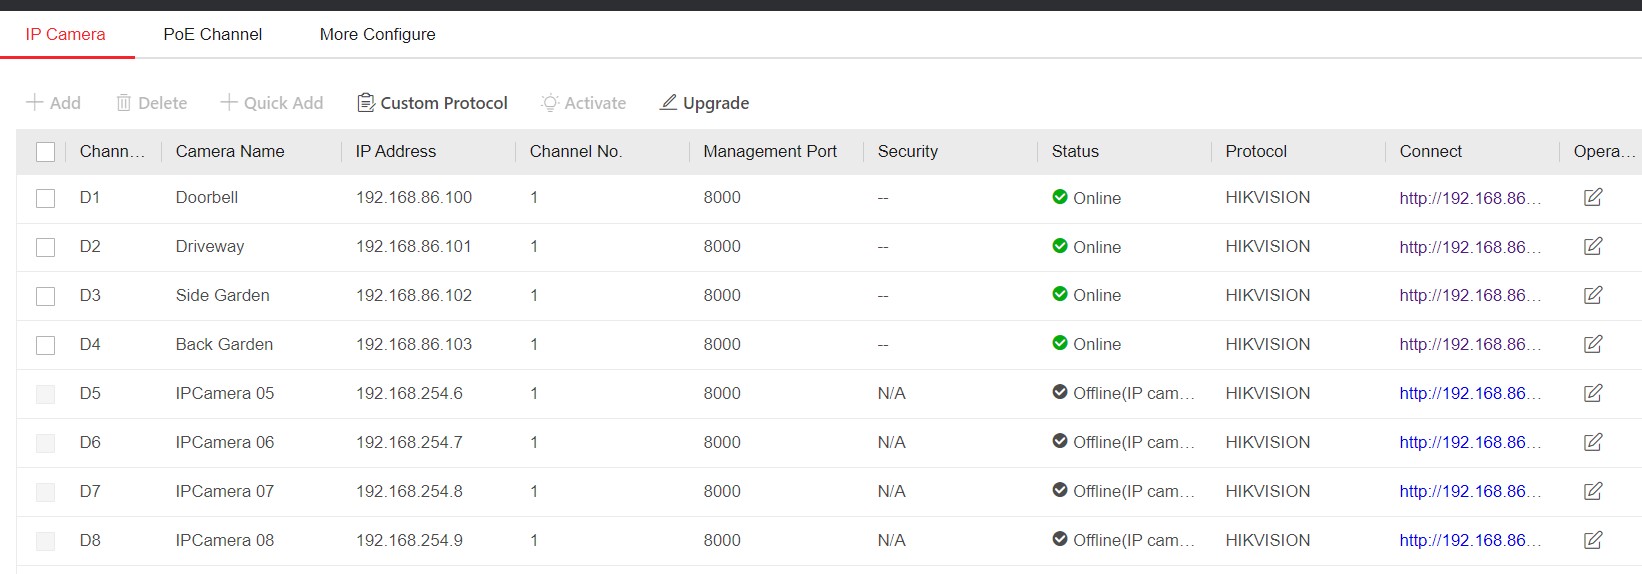Follow the connect link for IPCamera 06
The height and width of the screenshot is (574, 1642).
[x=1468, y=442]
